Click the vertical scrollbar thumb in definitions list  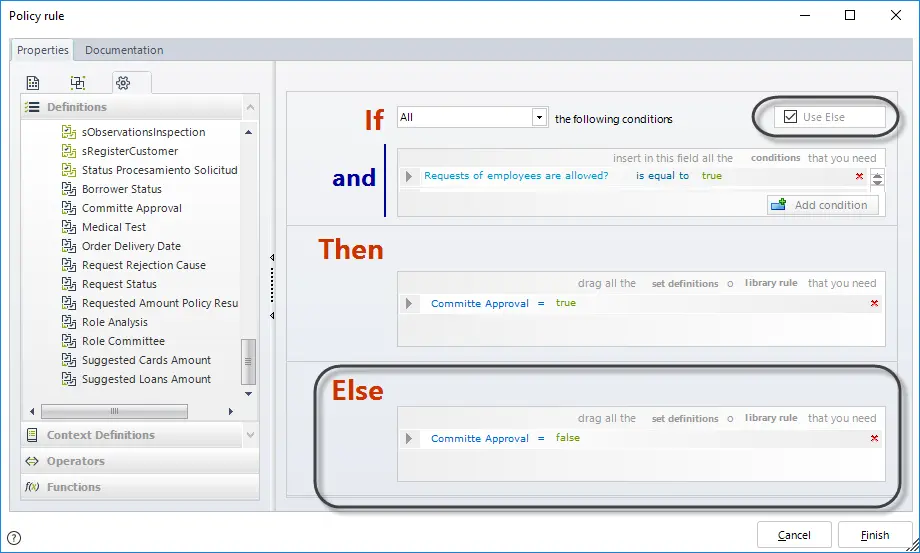(249, 361)
